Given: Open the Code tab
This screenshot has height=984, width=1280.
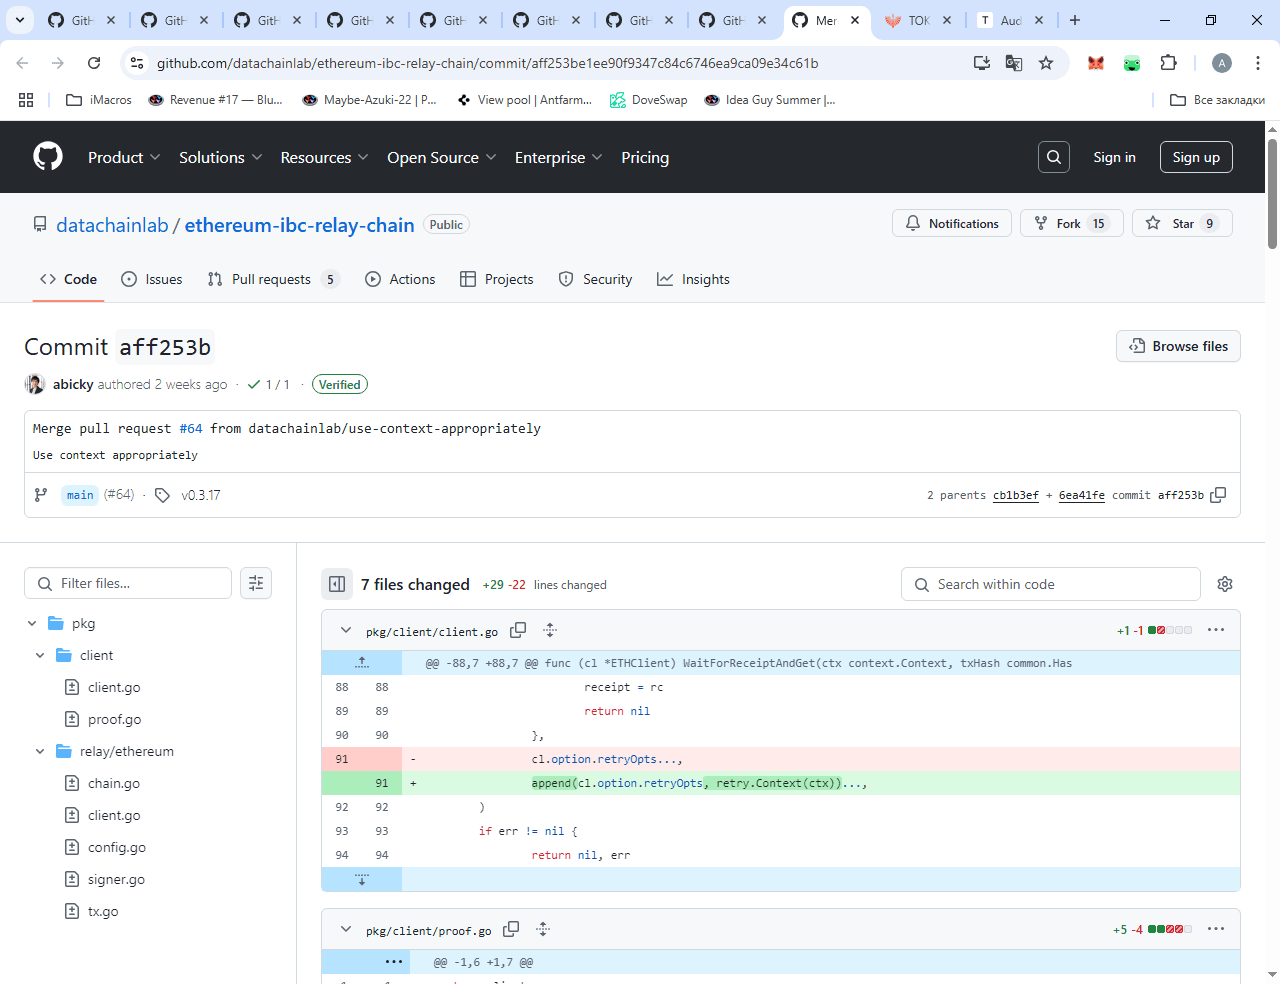Looking at the screenshot, I should point(68,279).
